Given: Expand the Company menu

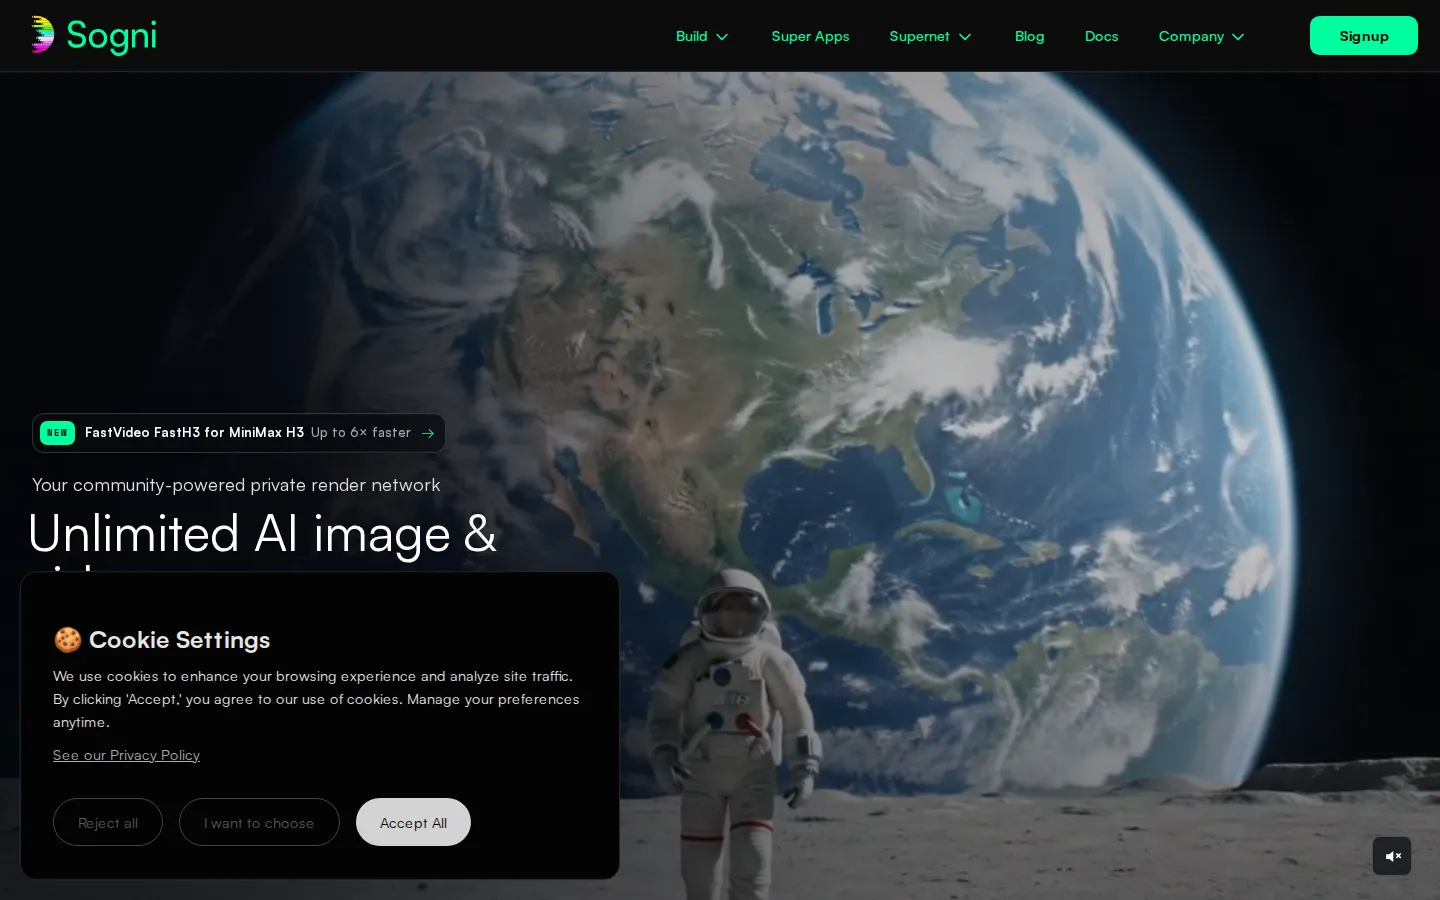Looking at the screenshot, I should tap(1201, 36).
